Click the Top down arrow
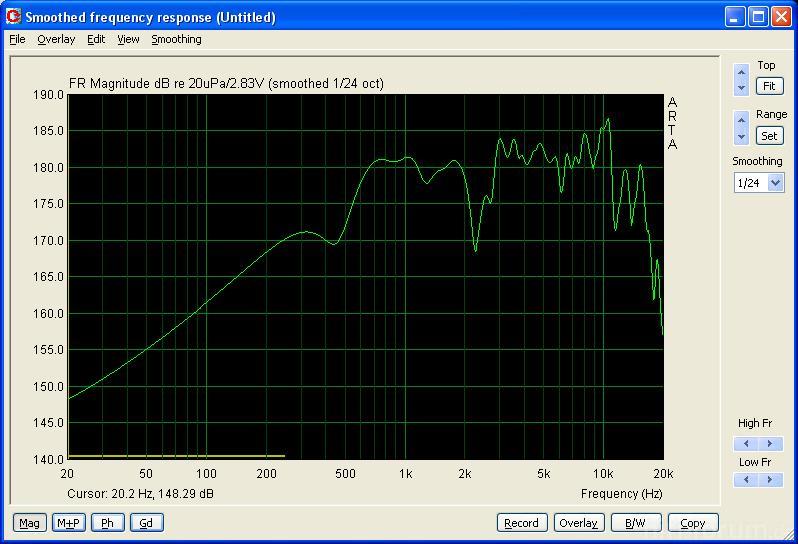Screen dimensions: 798x544 point(741,88)
